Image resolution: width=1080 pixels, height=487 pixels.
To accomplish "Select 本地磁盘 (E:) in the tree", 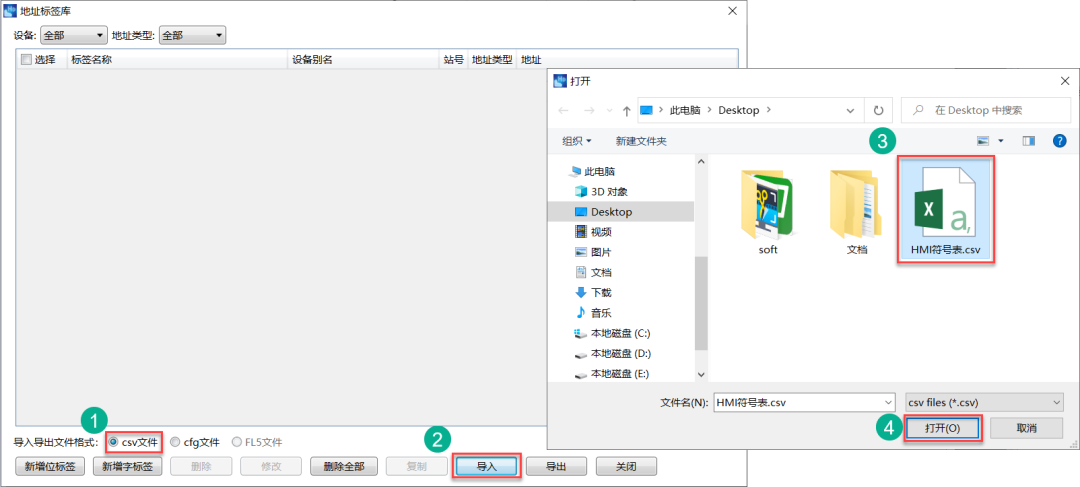I will 612,374.
